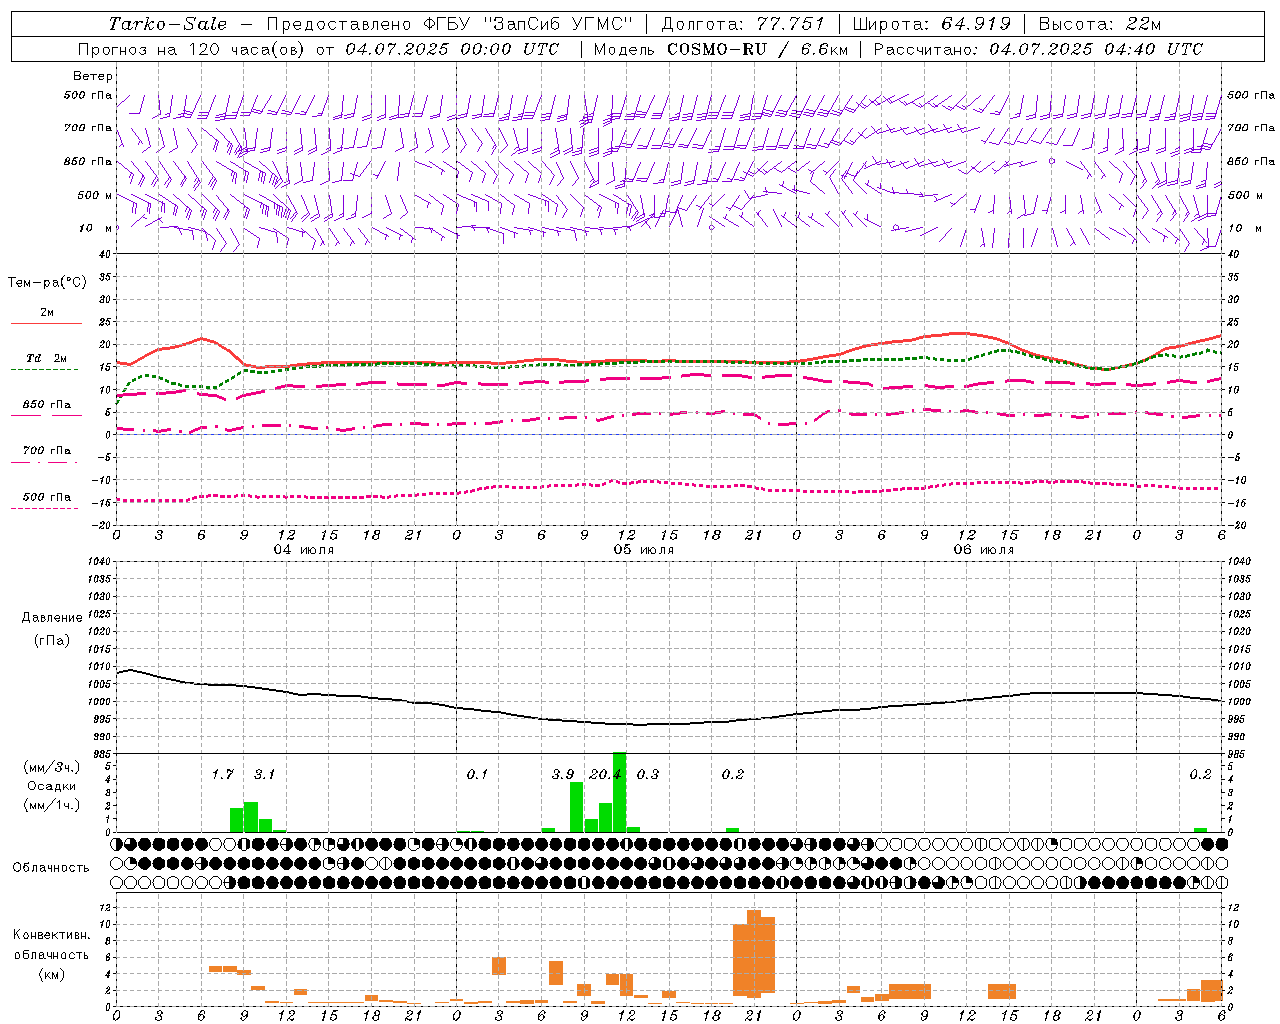Click the "Тем-ра(°C)" axis label
Screen dimensions: 1280x1024
[x=47, y=283]
